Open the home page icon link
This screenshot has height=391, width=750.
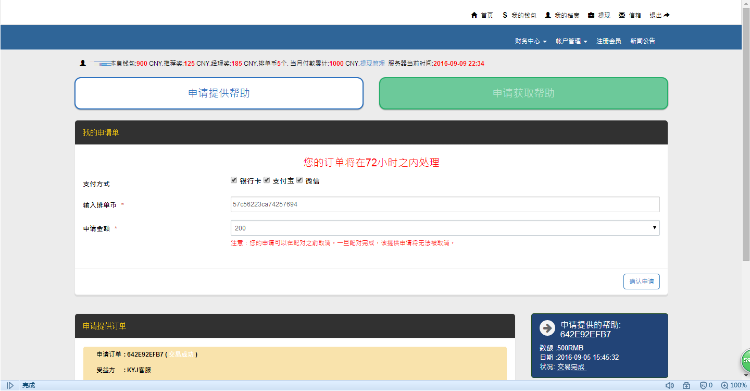coord(474,15)
